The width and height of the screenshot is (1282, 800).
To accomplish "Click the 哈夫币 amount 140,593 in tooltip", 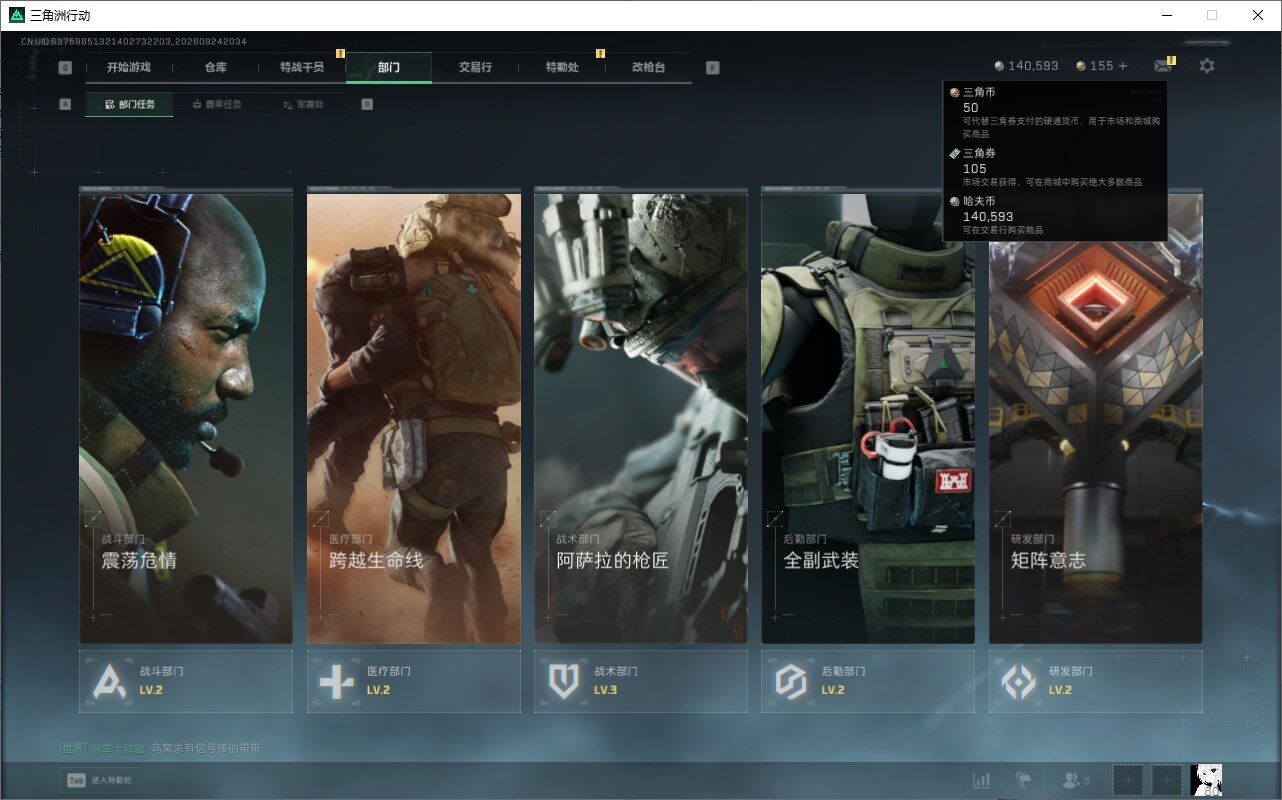I will tap(988, 216).
